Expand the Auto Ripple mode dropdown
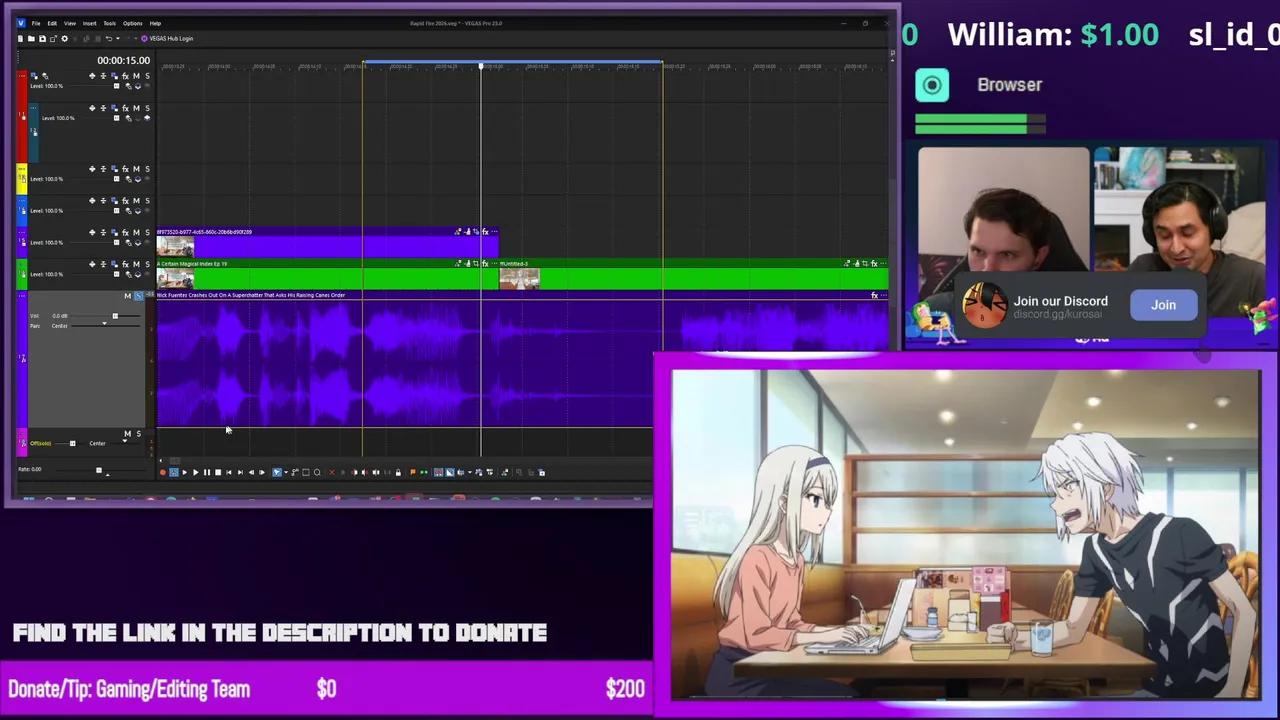This screenshot has height=720, width=1280. [470, 472]
